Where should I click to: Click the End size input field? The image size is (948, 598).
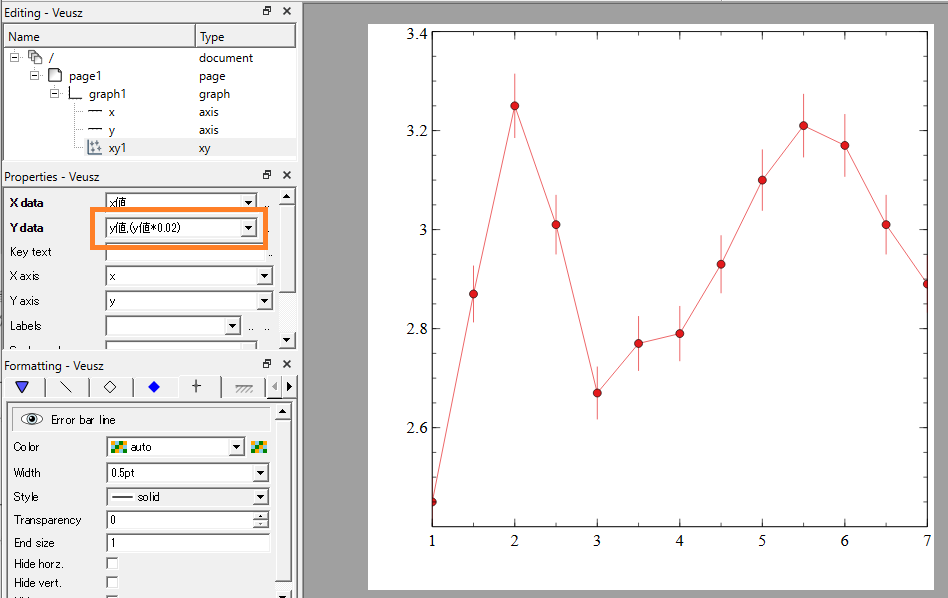point(188,543)
